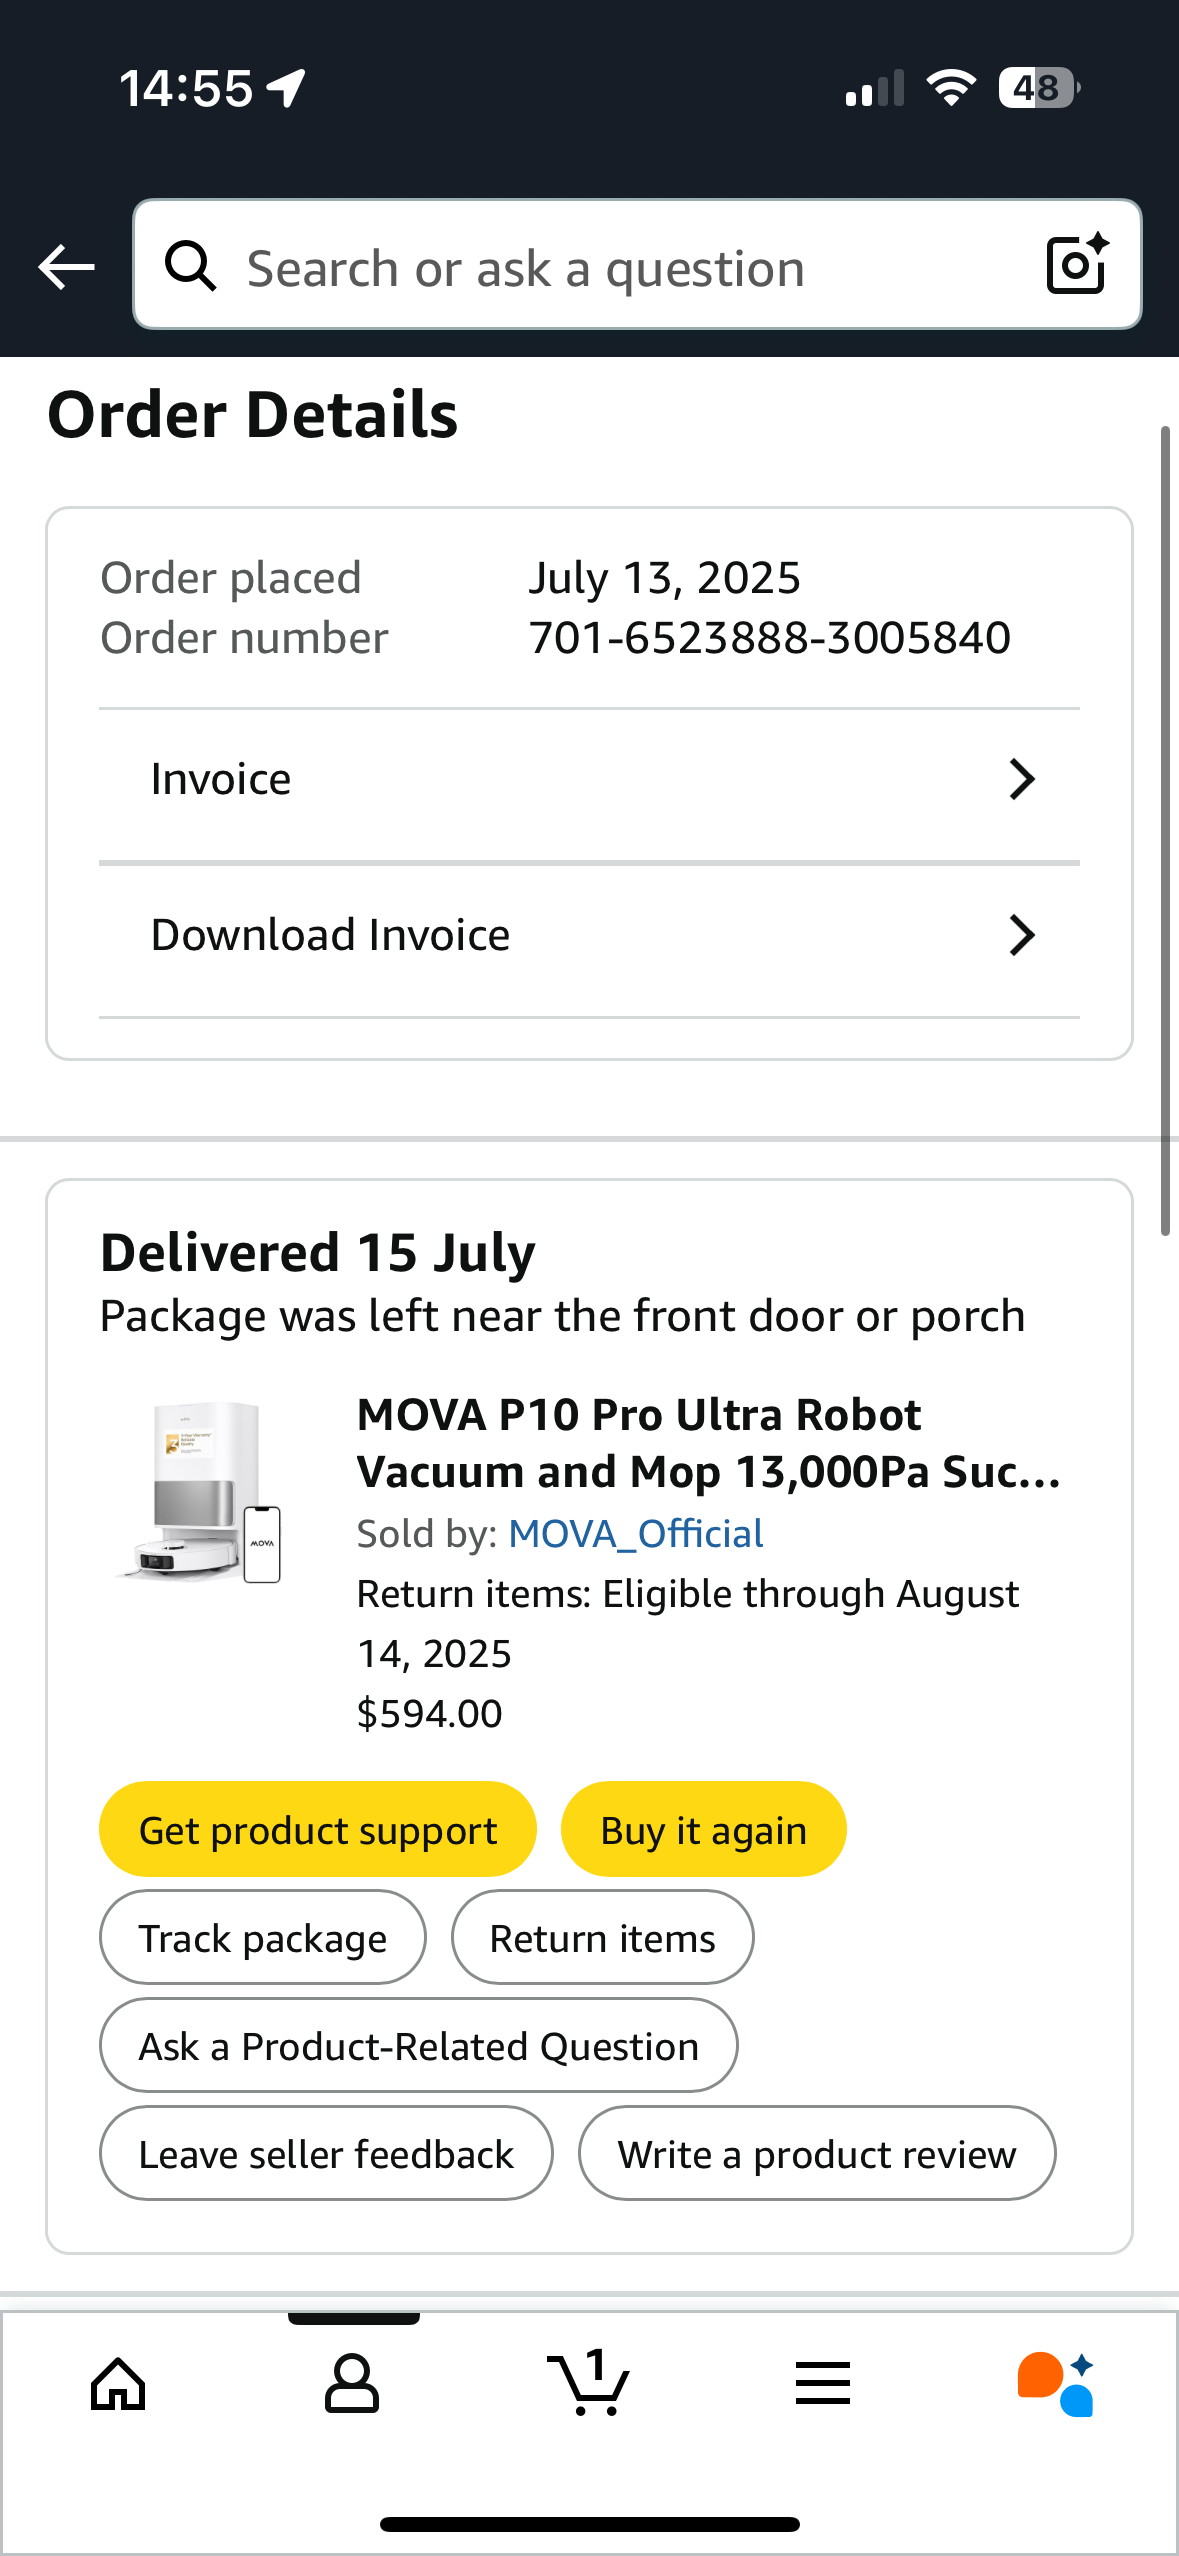
Task: Expand the Invoice row chevron
Action: [x=1021, y=779]
